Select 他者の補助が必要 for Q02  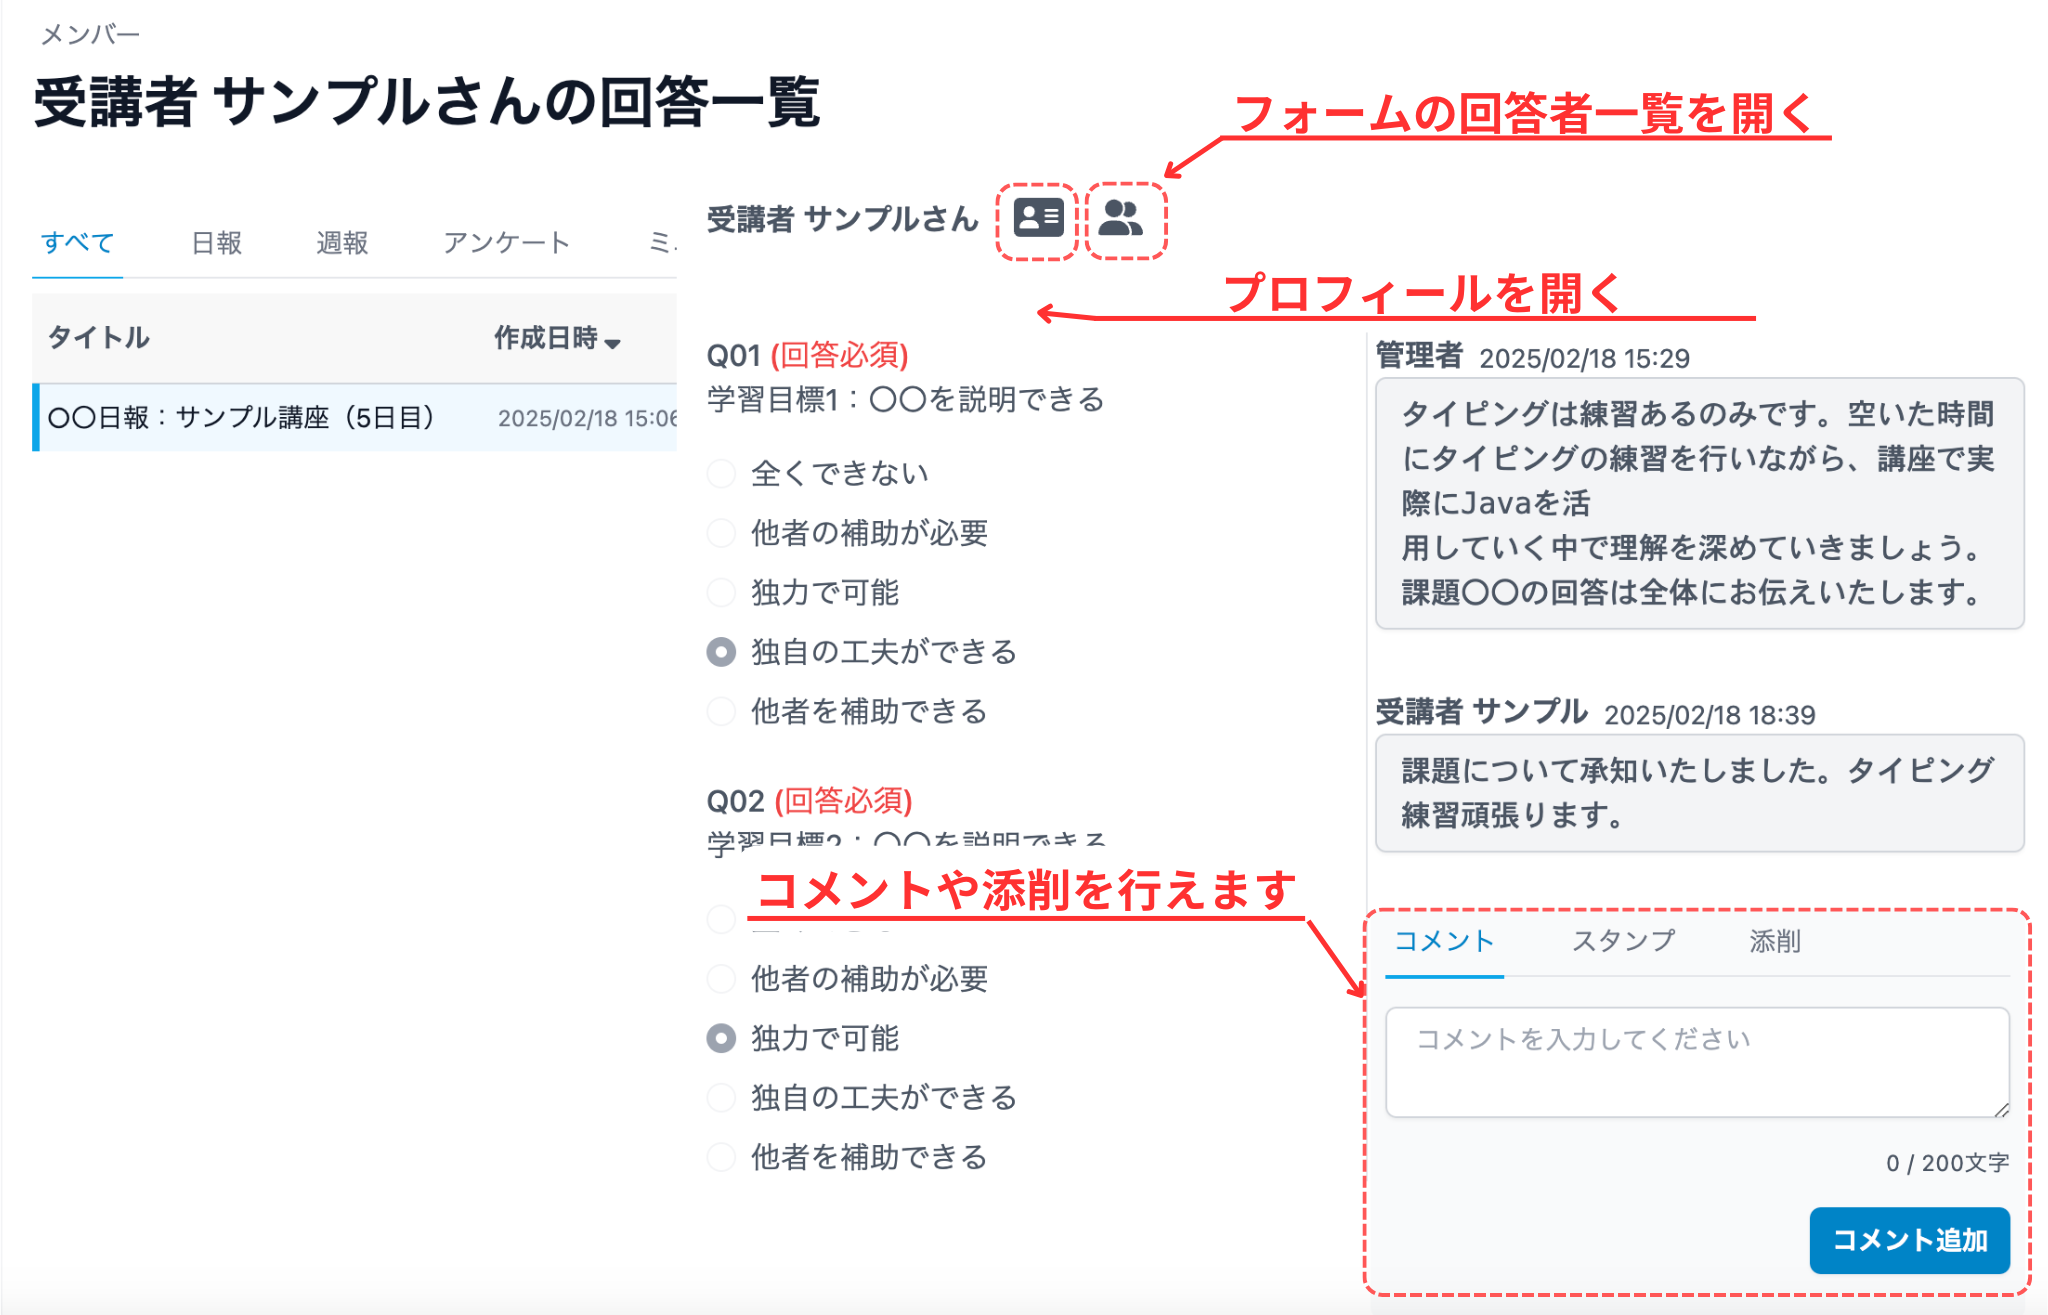tap(720, 979)
